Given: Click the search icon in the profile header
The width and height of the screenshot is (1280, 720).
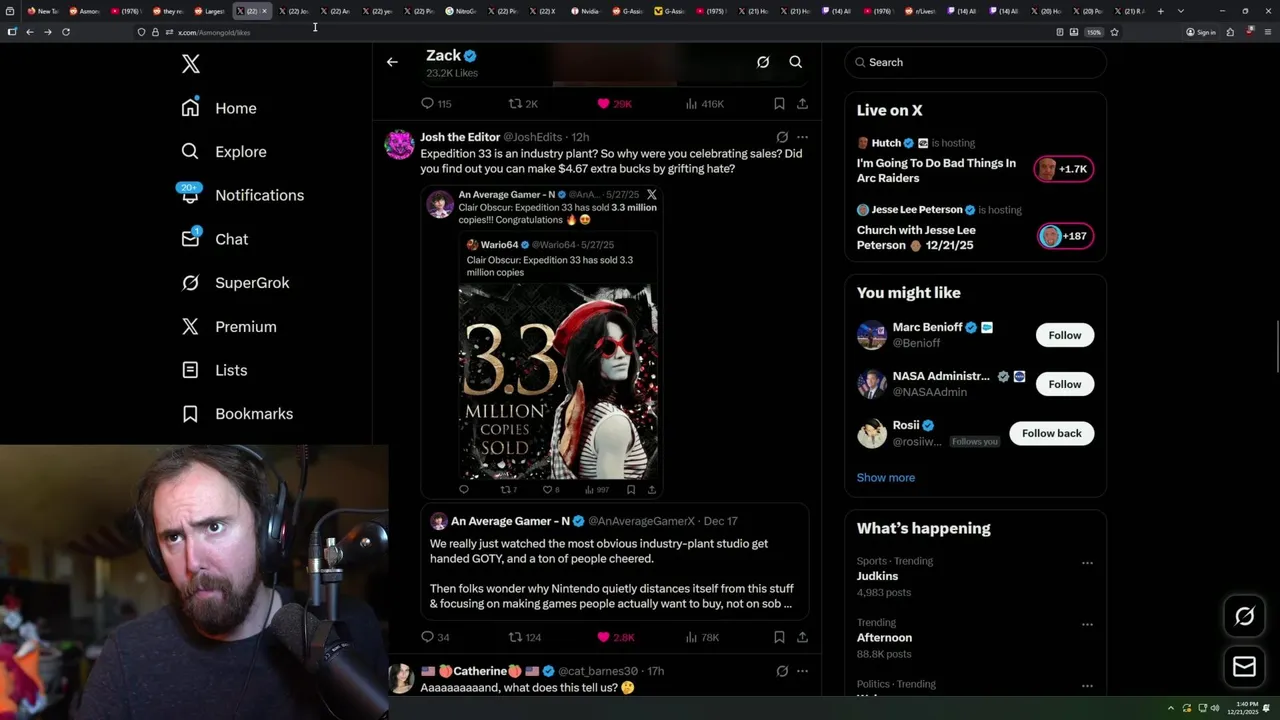Looking at the screenshot, I should click(796, 62).
